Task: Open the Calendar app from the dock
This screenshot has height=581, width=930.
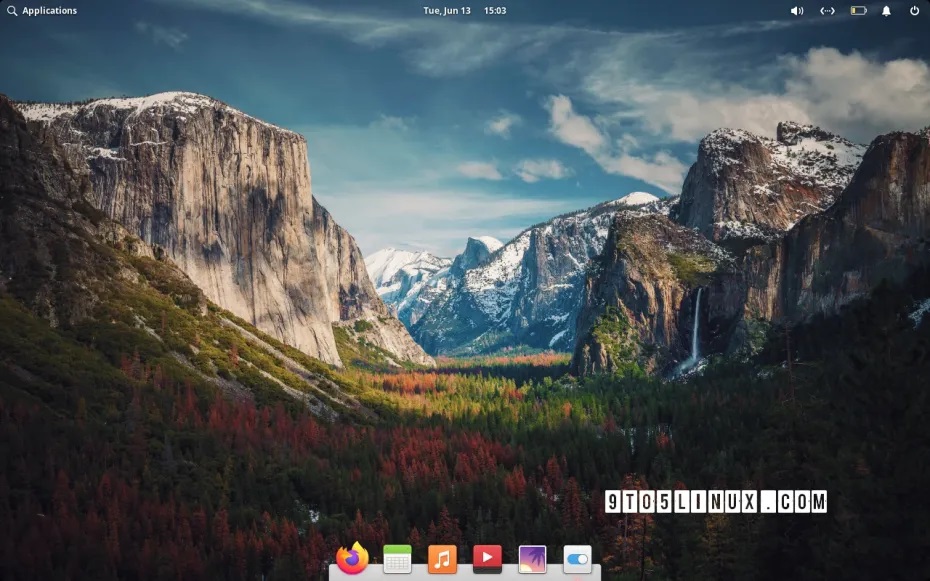Action: point(396,560)
